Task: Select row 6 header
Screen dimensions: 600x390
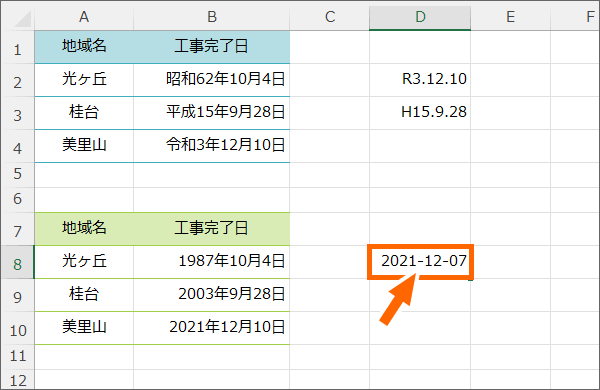Action: (18, 200)
